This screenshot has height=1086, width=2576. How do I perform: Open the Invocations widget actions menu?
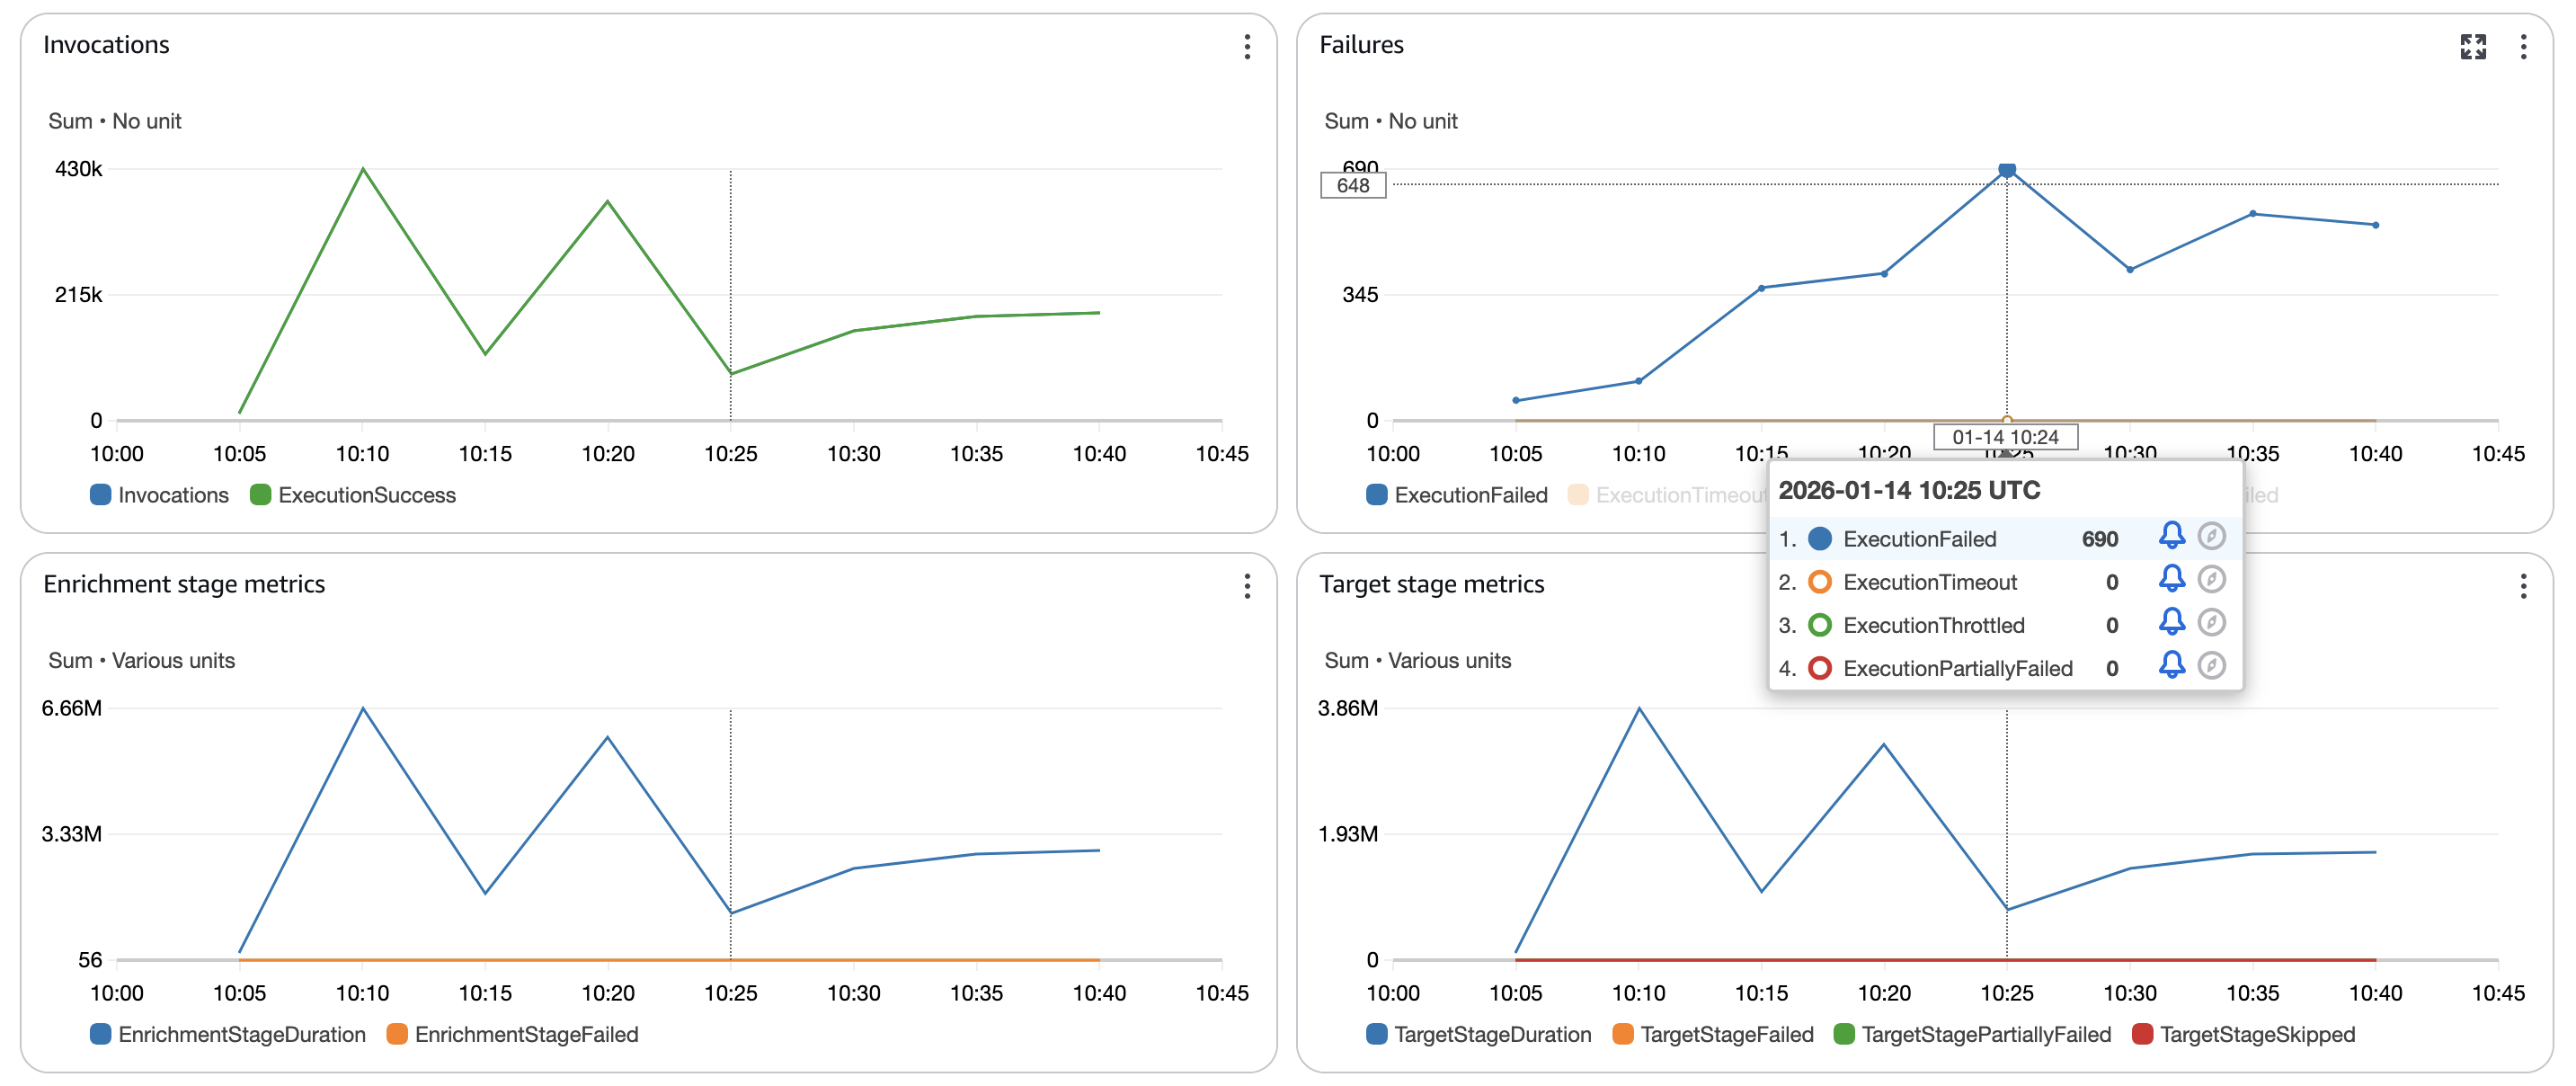coord(1247,46)
